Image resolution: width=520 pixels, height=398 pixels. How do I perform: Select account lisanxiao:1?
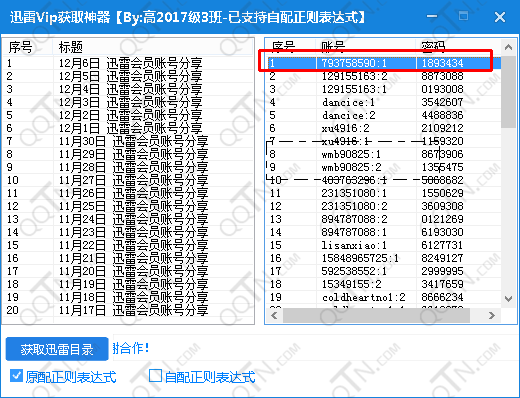click(x=384, y=245)
